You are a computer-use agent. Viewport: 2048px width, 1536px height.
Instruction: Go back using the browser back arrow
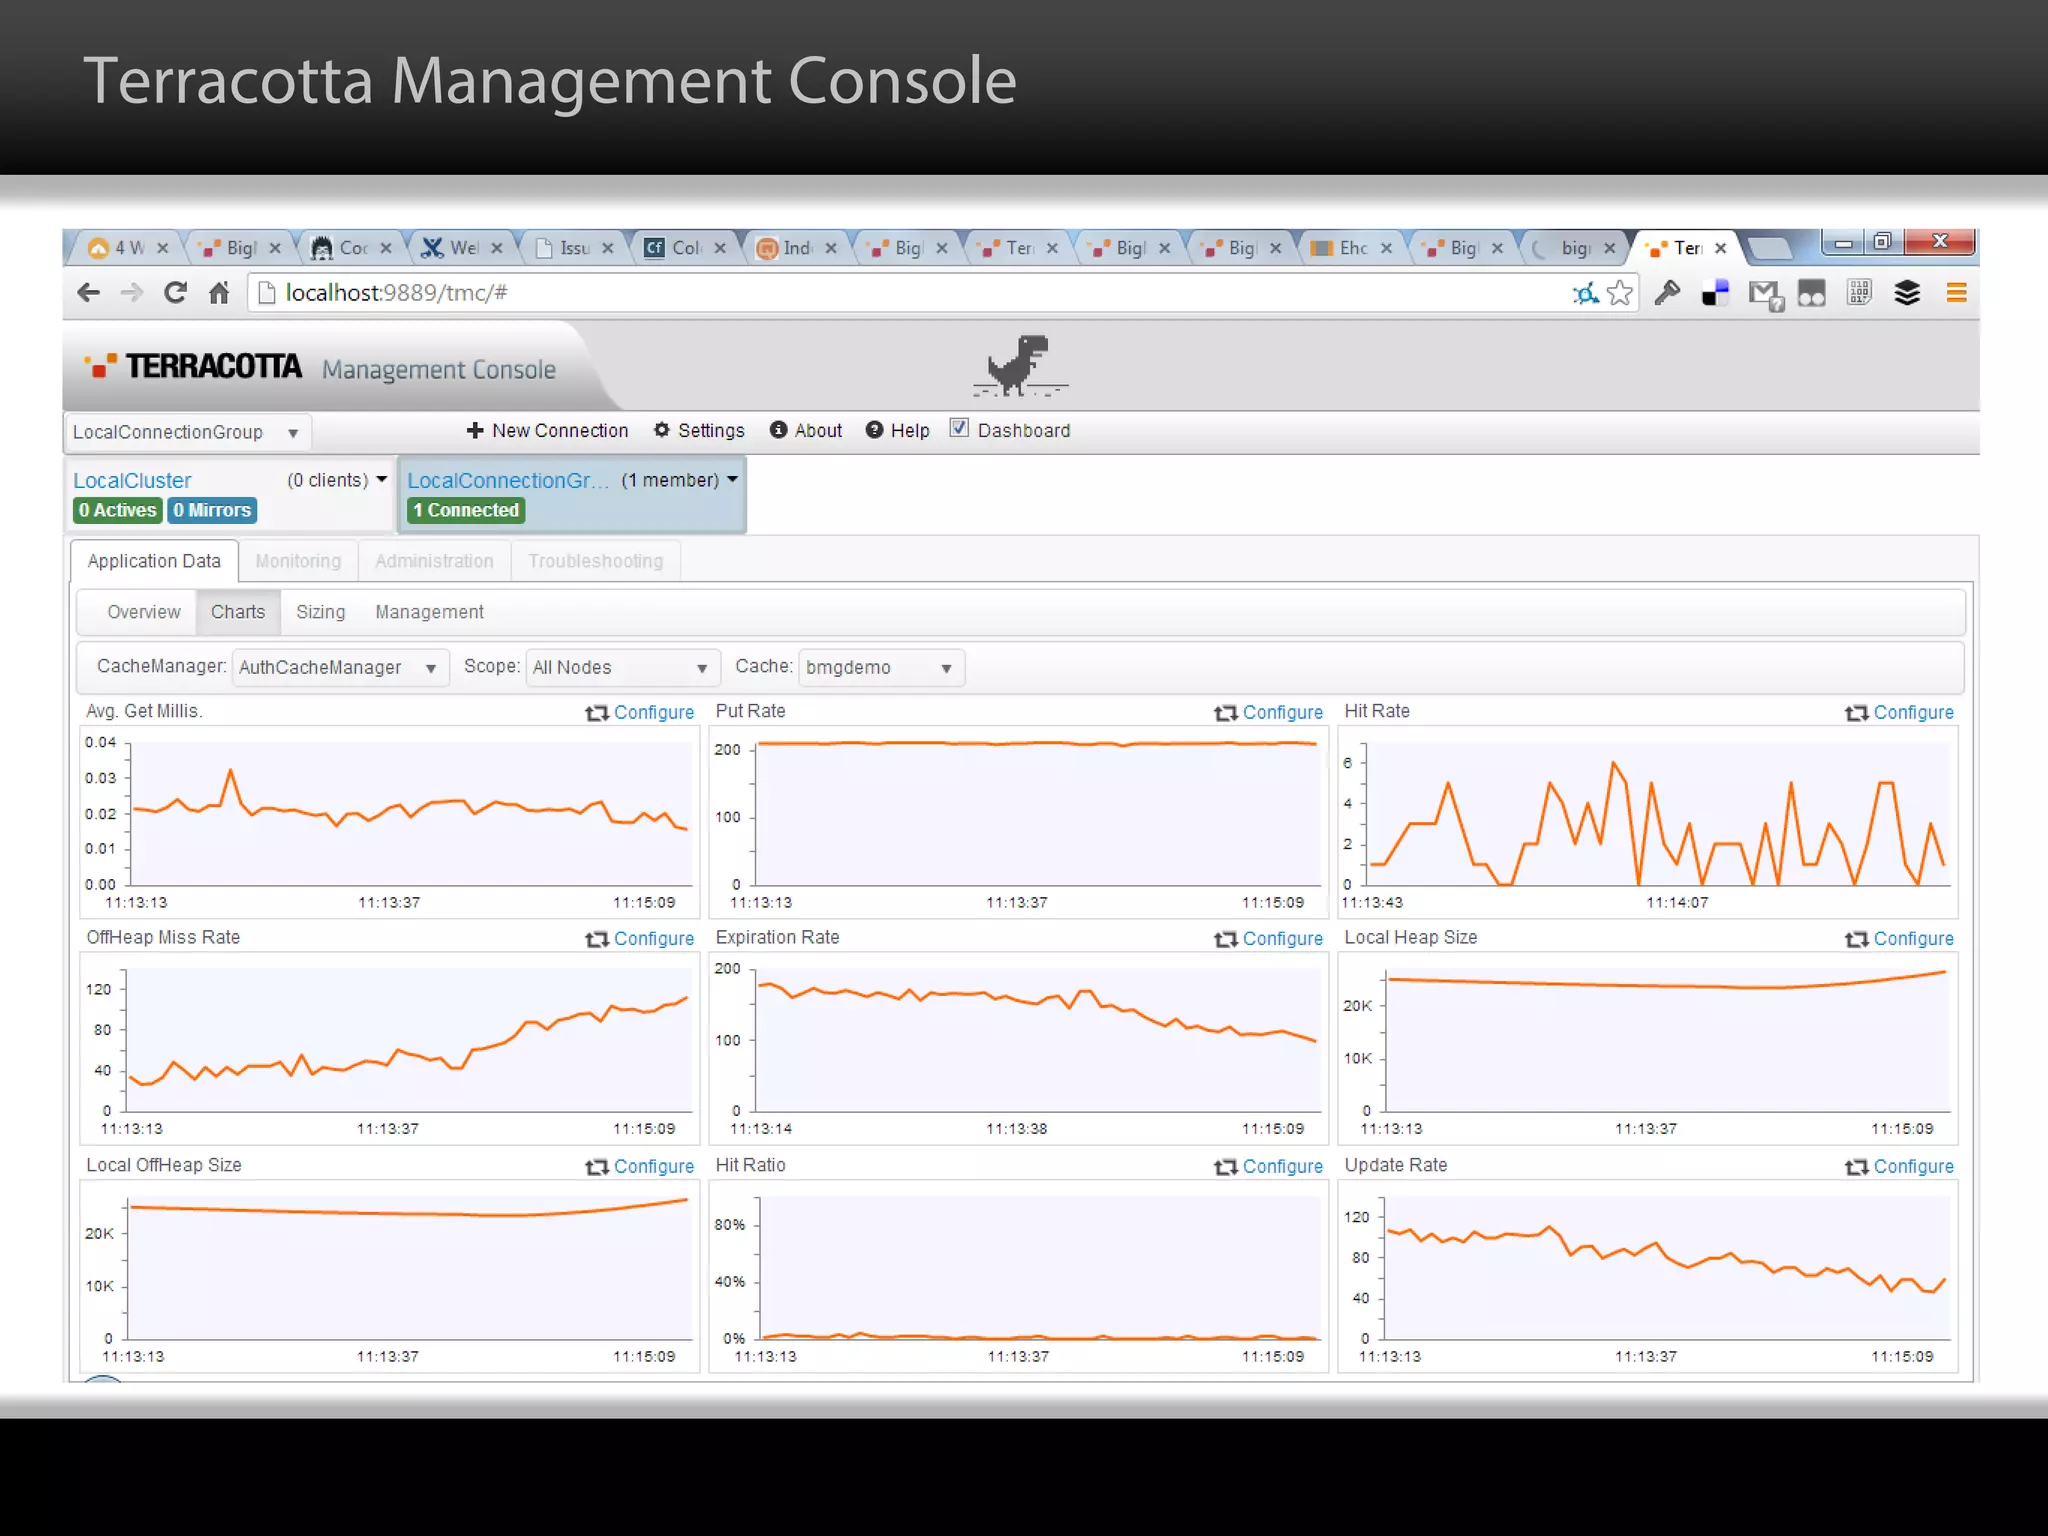click(88, 293)
